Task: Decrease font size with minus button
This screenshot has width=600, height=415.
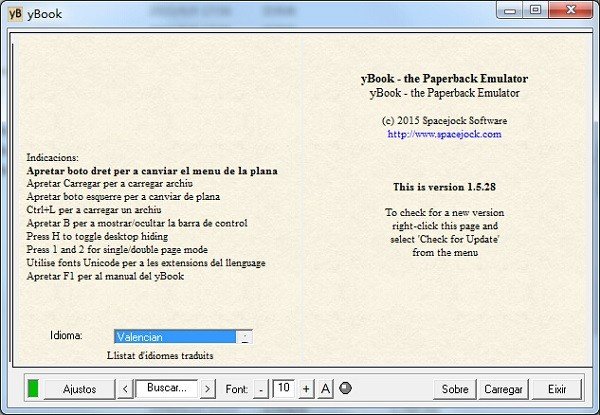Action: 261,389
